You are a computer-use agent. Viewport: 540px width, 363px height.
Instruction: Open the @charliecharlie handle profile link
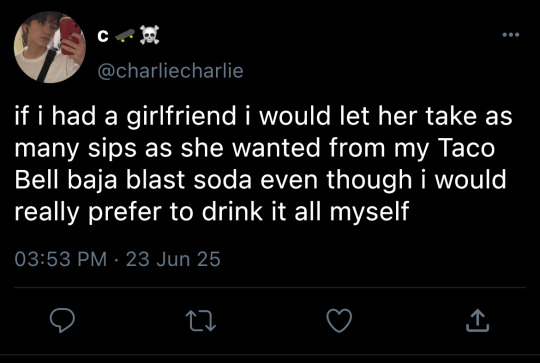(170, 71)
